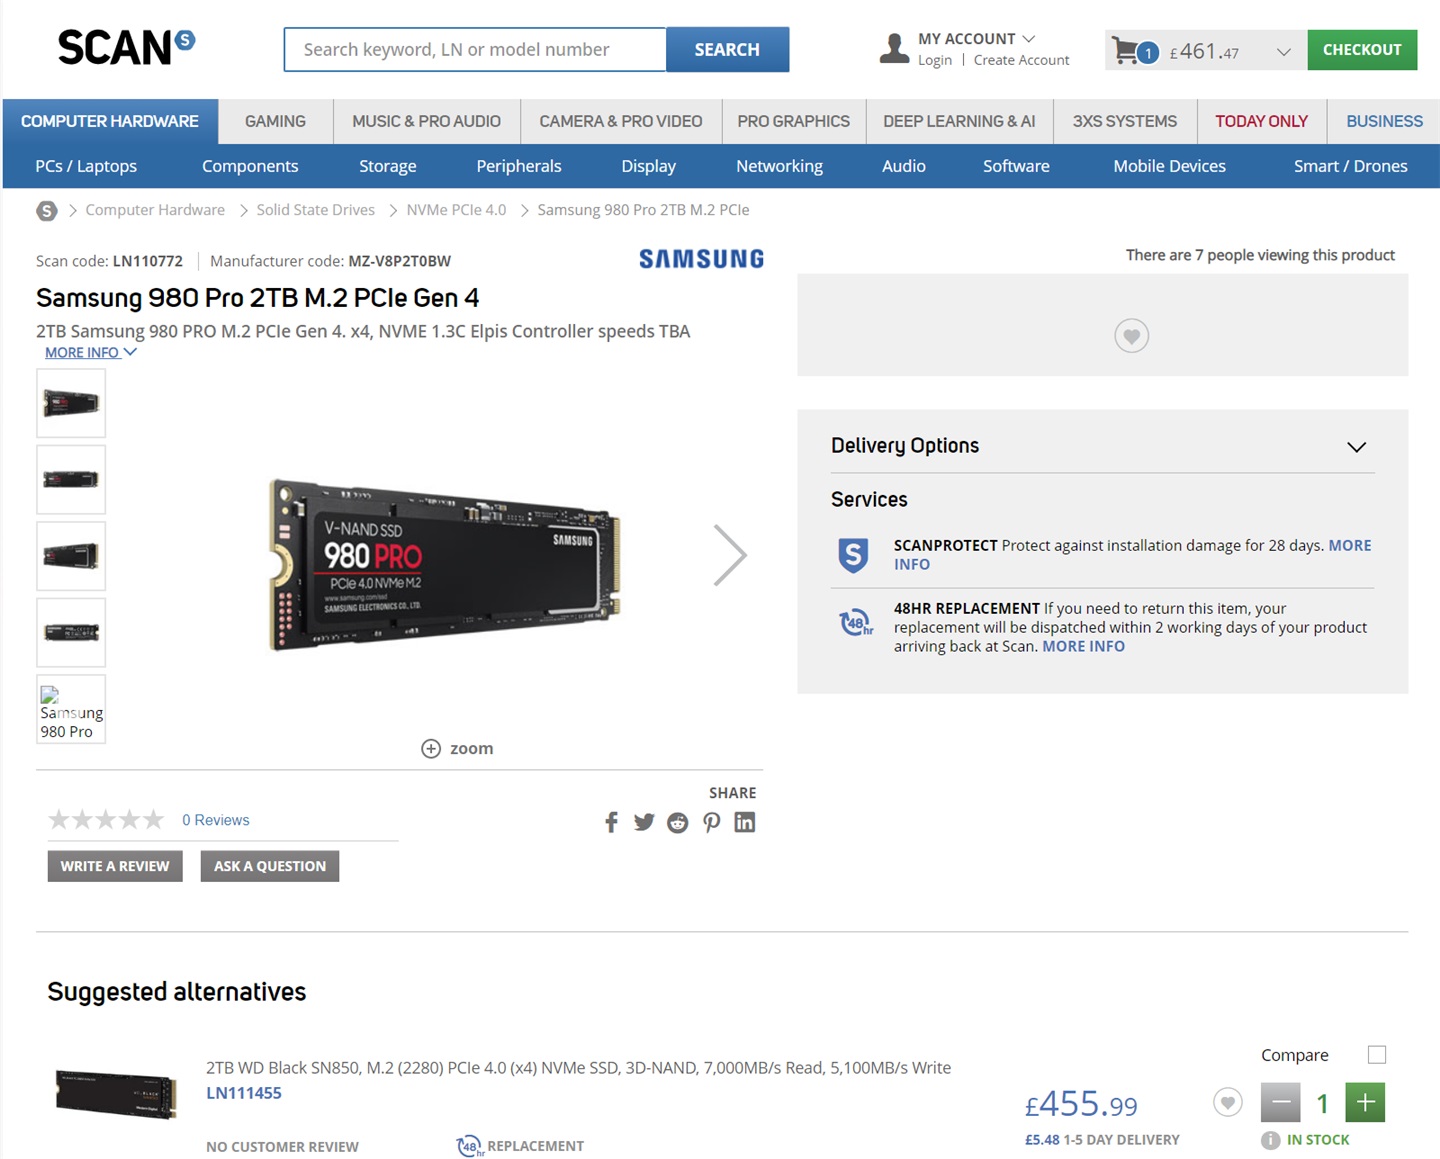Click the CHECKOUT button
The image size is (1440, 1159).
point(1362,49)
